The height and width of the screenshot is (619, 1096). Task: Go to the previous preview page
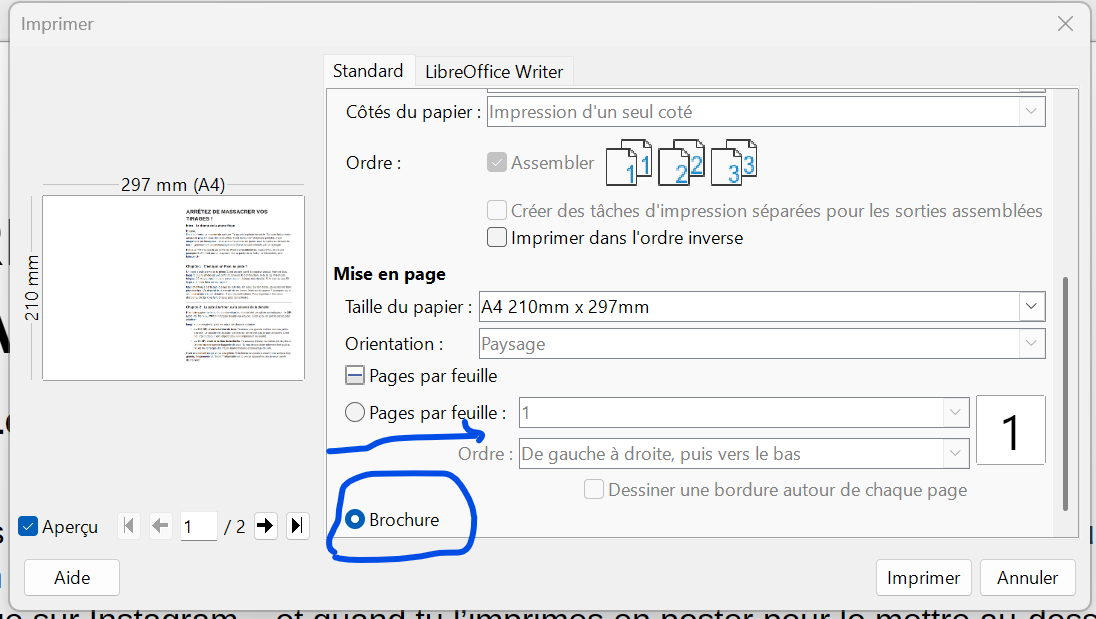160,526
